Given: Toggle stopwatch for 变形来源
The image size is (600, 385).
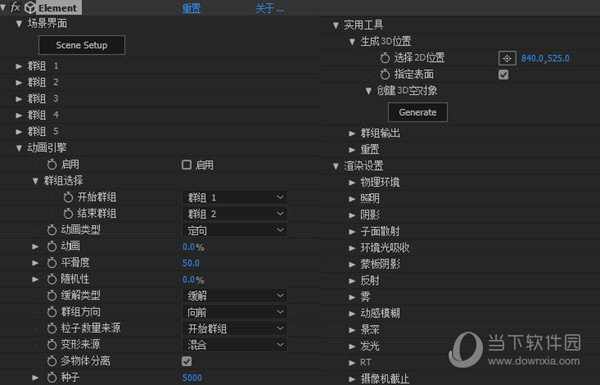Looking at the screenshot, I should click(x=52, y=345).
